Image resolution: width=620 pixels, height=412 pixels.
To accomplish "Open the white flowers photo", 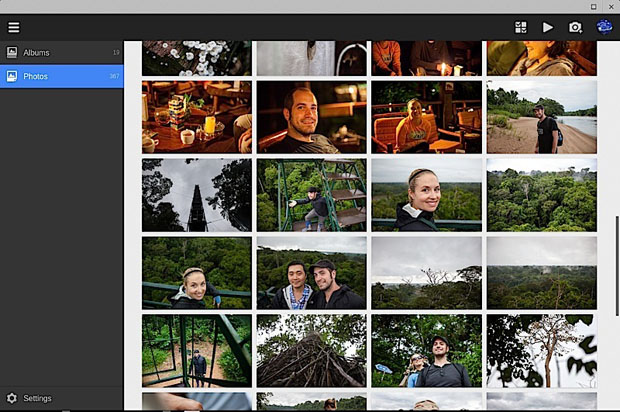I will [x=197, y=58].
